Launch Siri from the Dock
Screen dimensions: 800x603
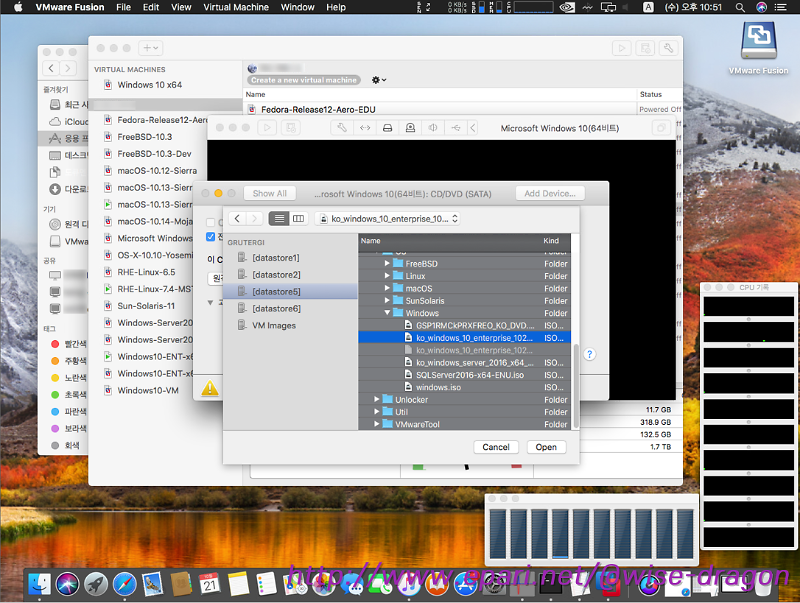[67, 584]
